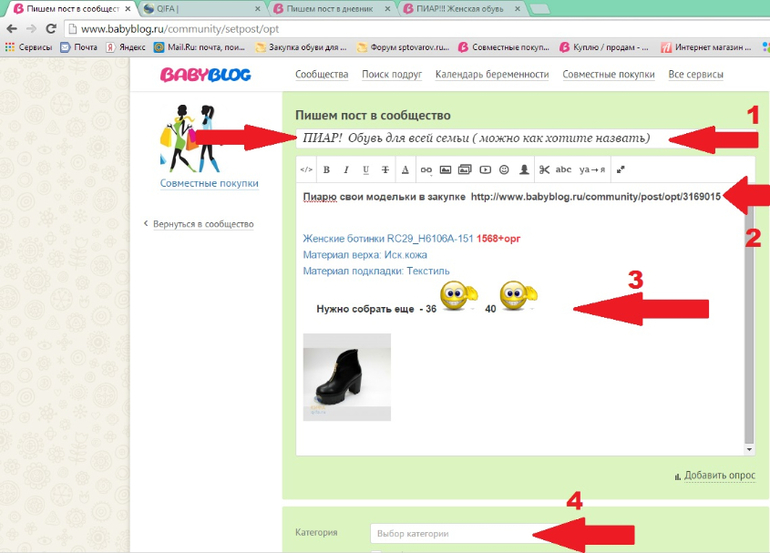Screen dimensions: 770x553
Task: Insert a hyperlink with link icon
Action: (x=426, y=170)
